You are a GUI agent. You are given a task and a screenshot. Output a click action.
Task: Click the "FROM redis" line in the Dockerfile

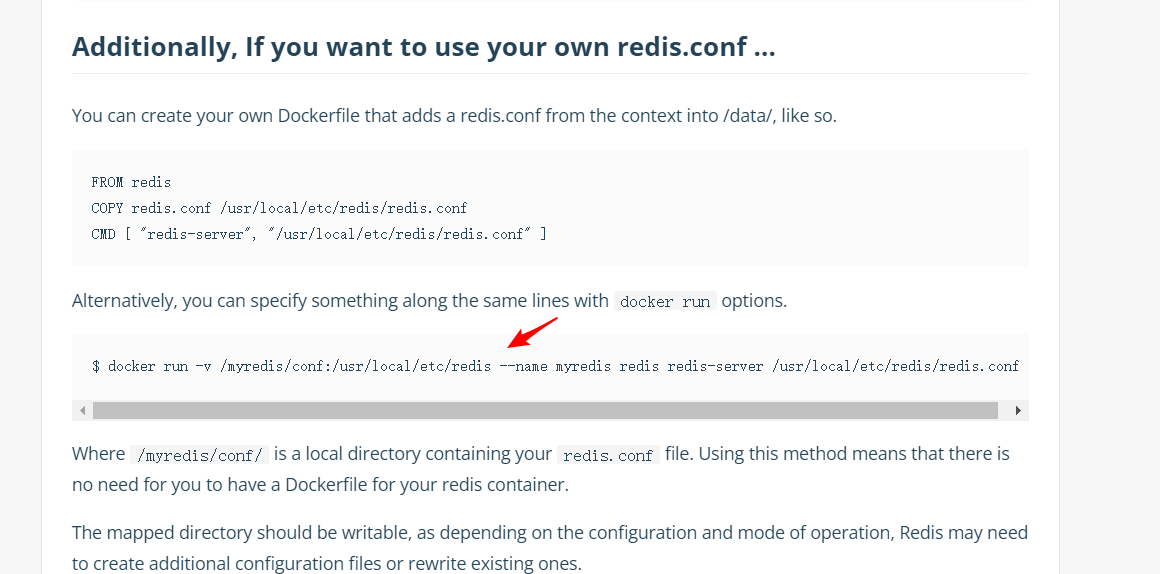click(x=131, y=182)
